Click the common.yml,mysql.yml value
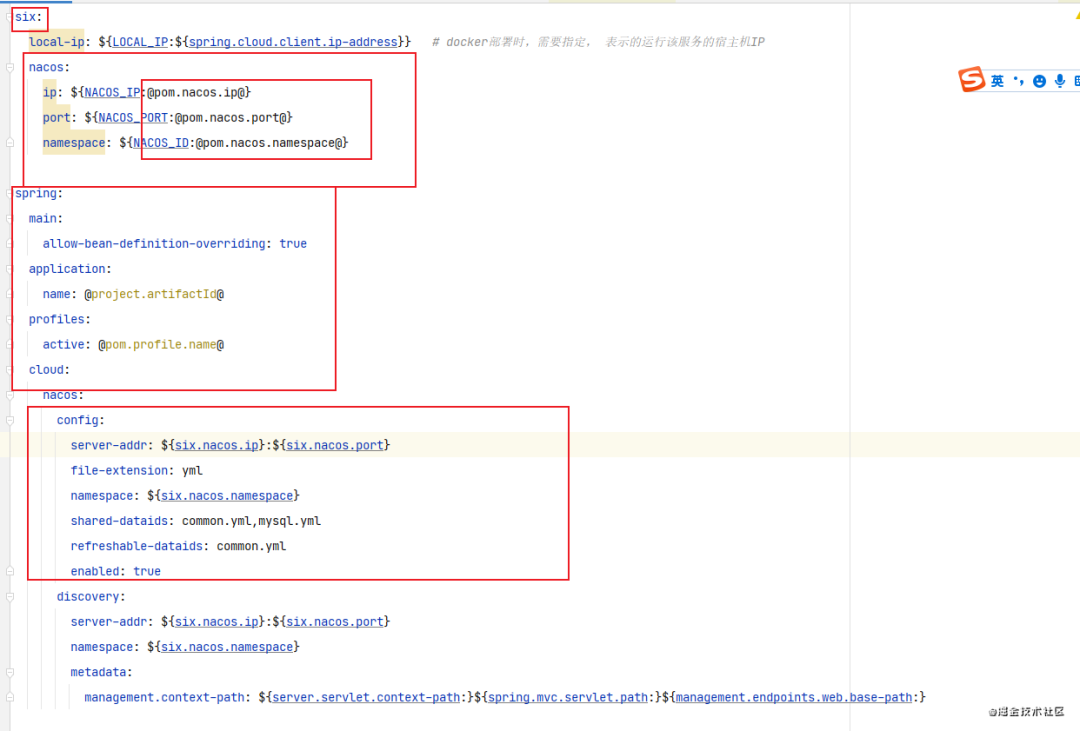The image size is (1080, 731). [x=251, y=521]
